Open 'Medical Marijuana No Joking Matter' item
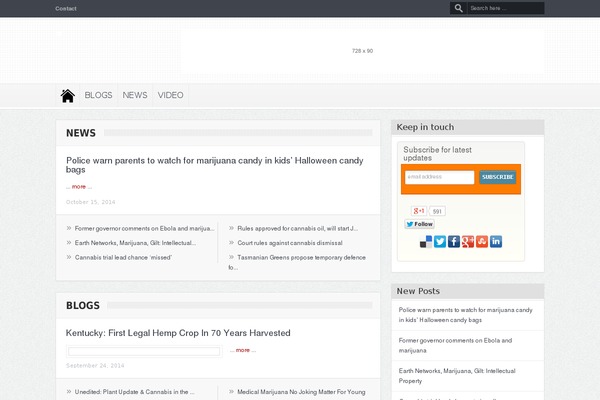This screenshot has width=600, height=400. (x=301, y=392)
